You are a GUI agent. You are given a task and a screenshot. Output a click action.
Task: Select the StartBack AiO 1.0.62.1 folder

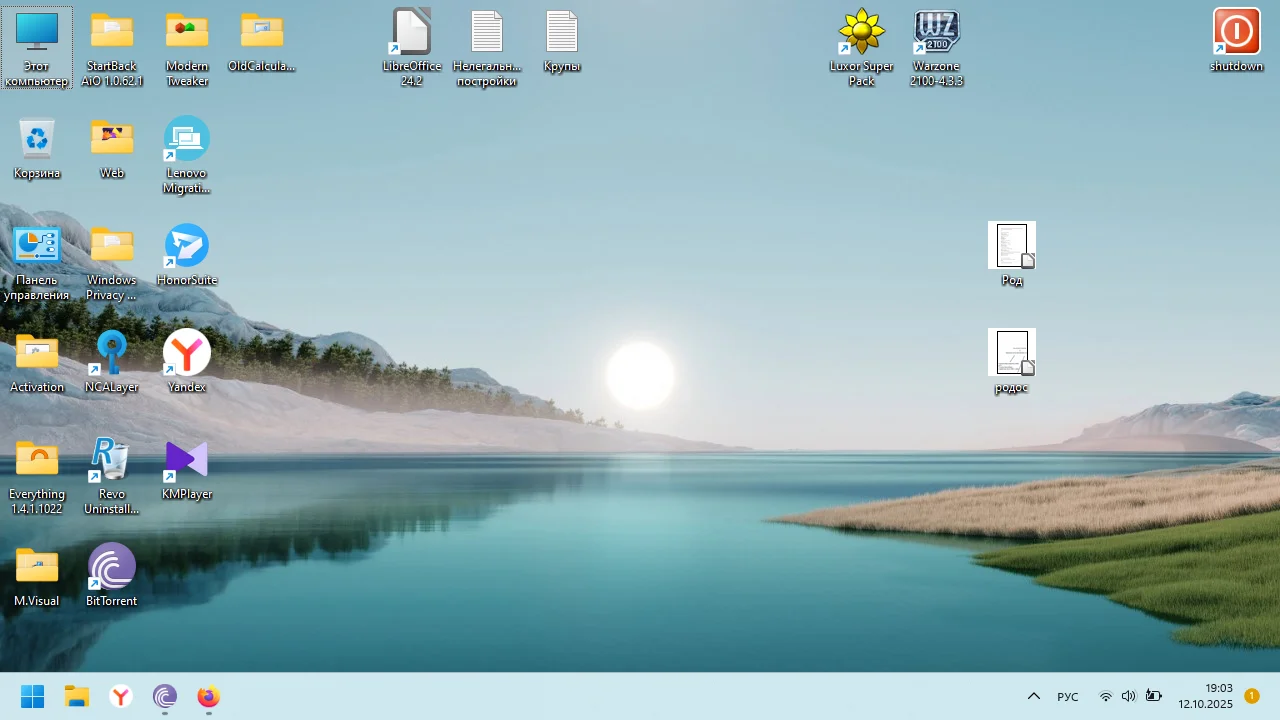coord(112,48)
